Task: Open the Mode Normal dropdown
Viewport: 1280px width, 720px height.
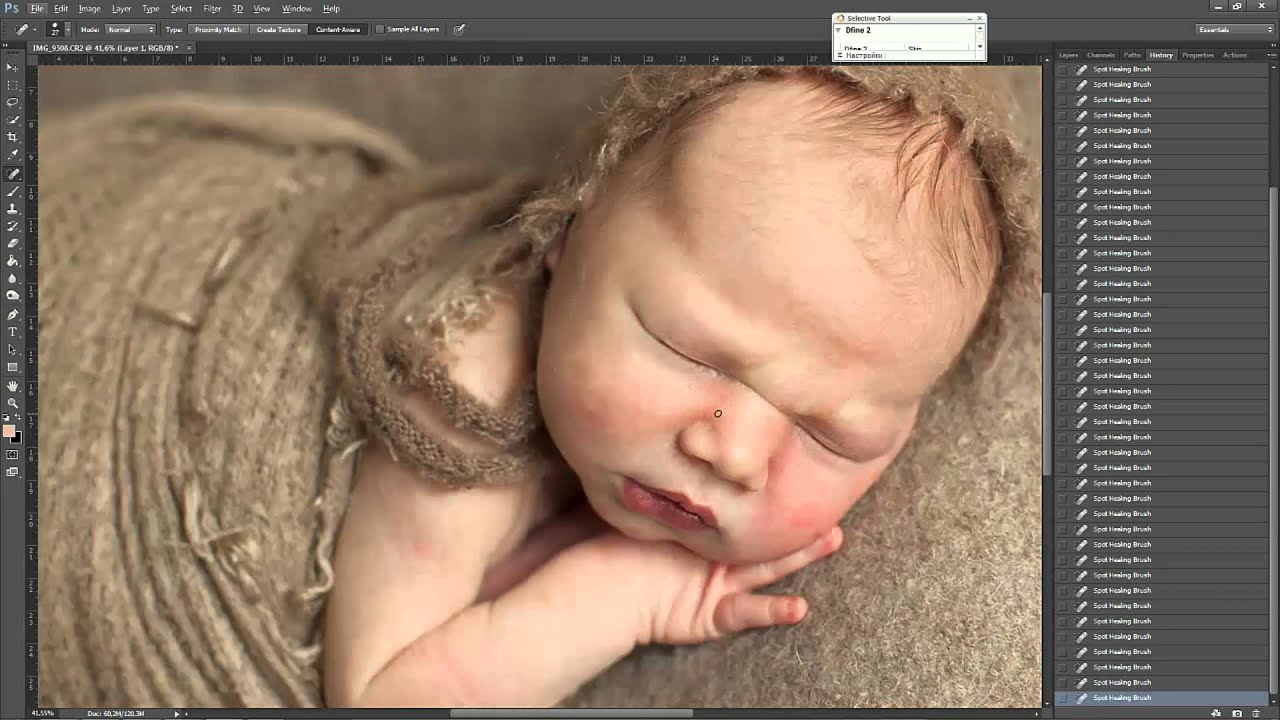Action: tap(130, 29)
